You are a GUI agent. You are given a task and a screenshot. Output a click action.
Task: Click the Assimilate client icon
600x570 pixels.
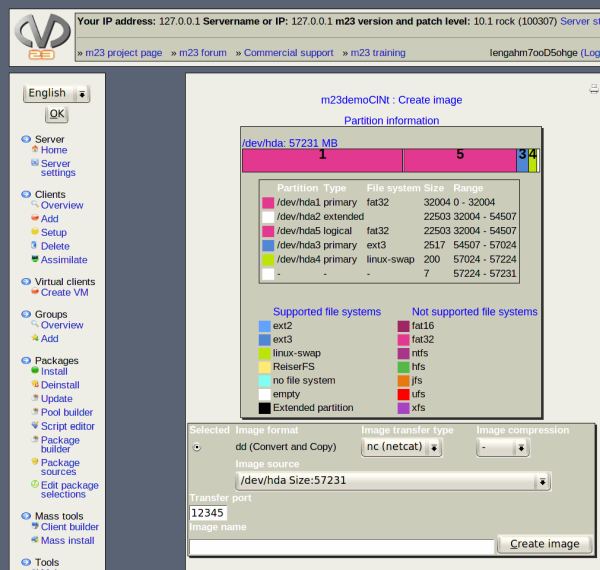[35, 260]
